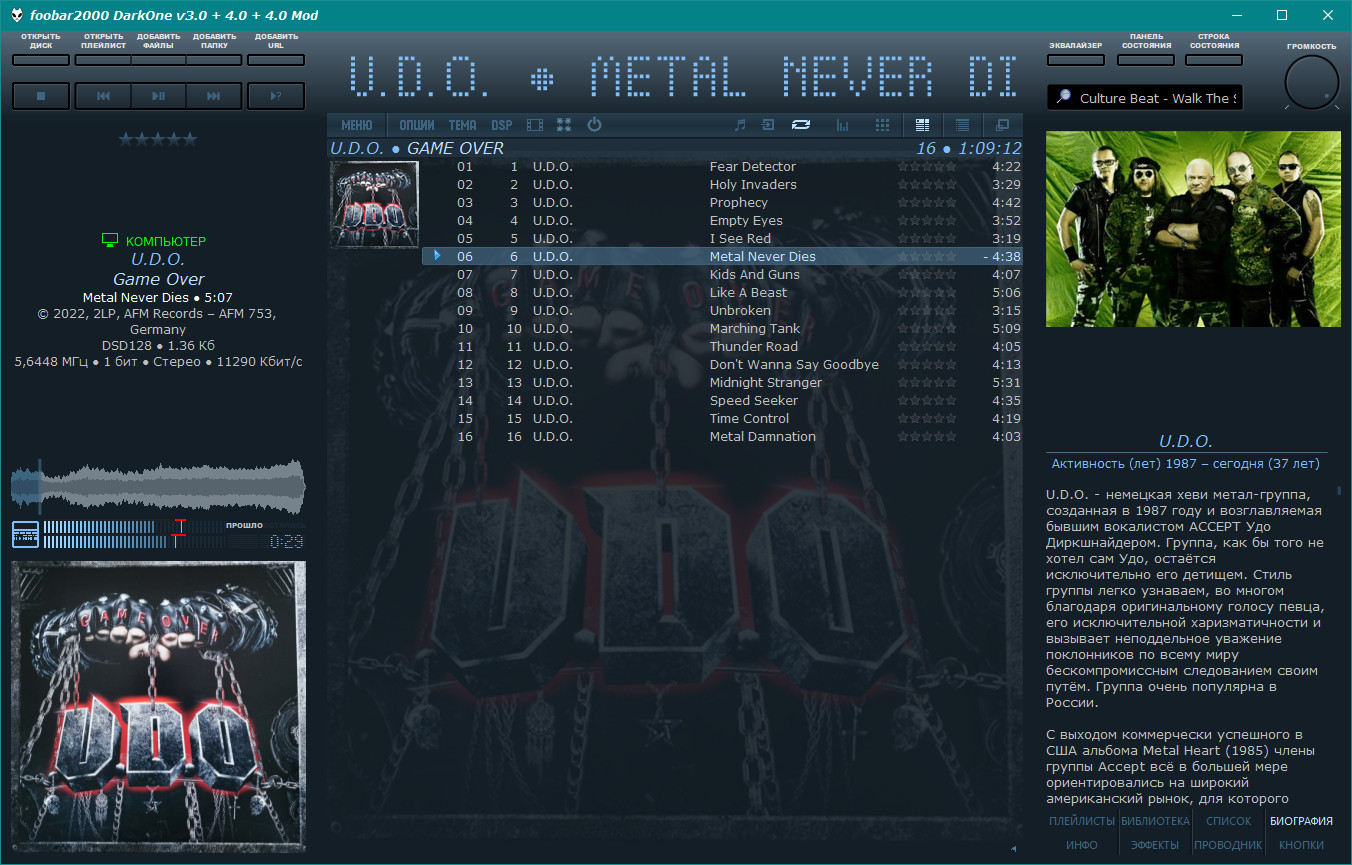1352x865 pixels.
Task: Click the meter mode icon beside VU meter
Action: [x=25, y=534]
